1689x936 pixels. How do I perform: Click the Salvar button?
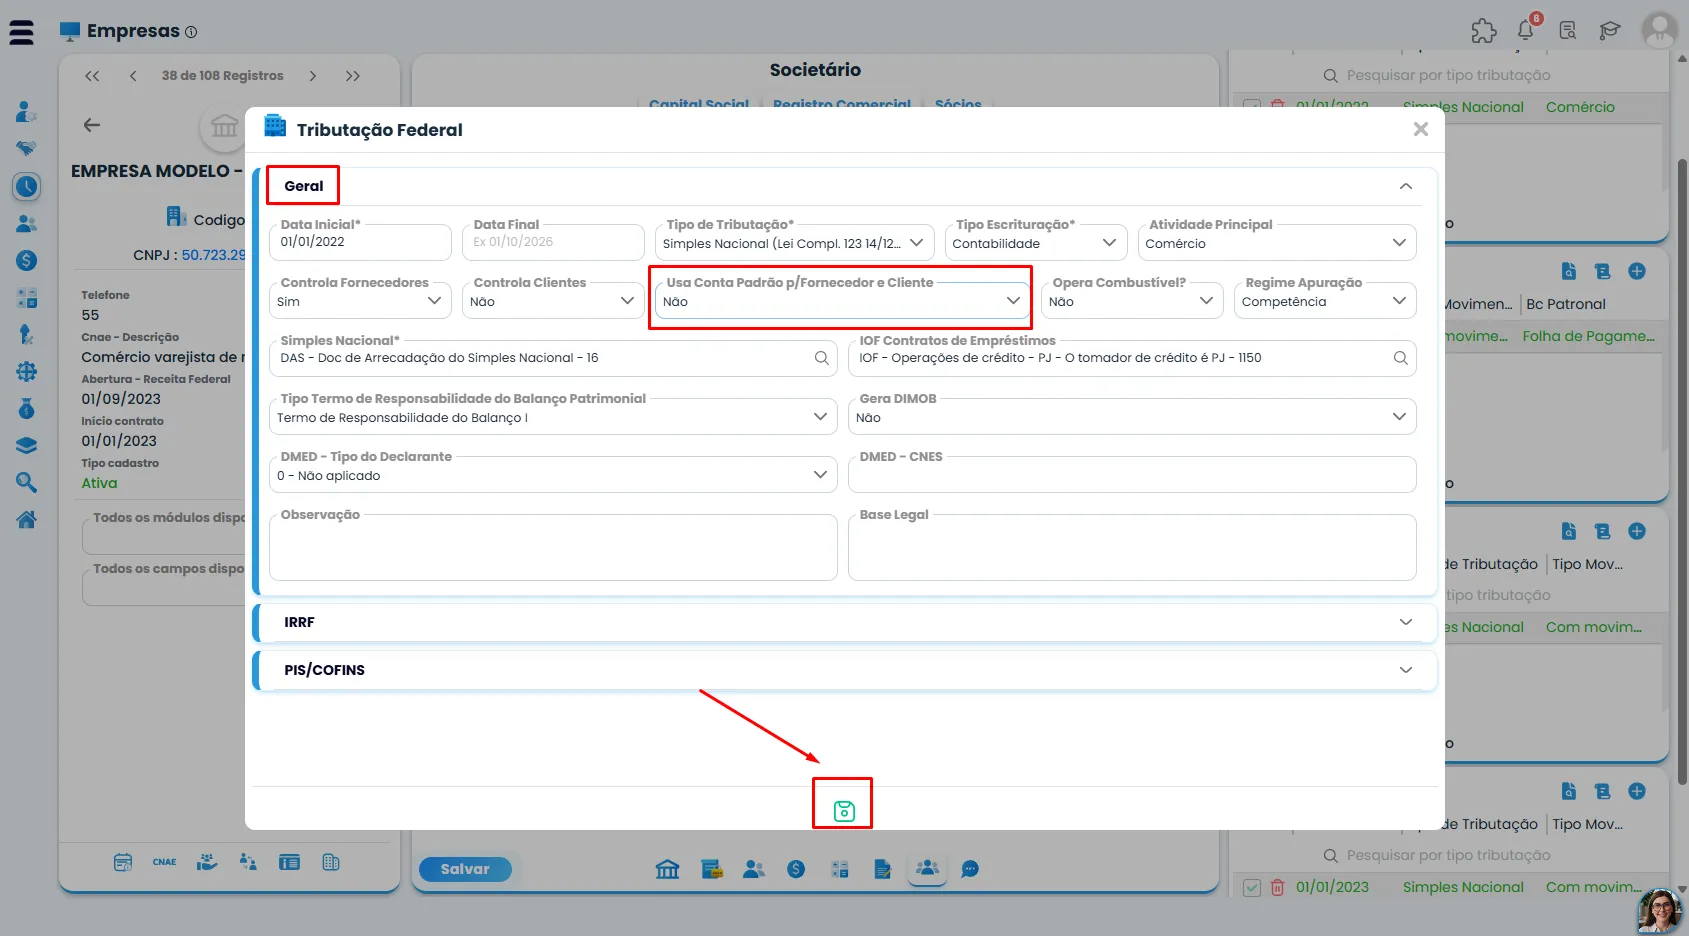click(465, 869)
